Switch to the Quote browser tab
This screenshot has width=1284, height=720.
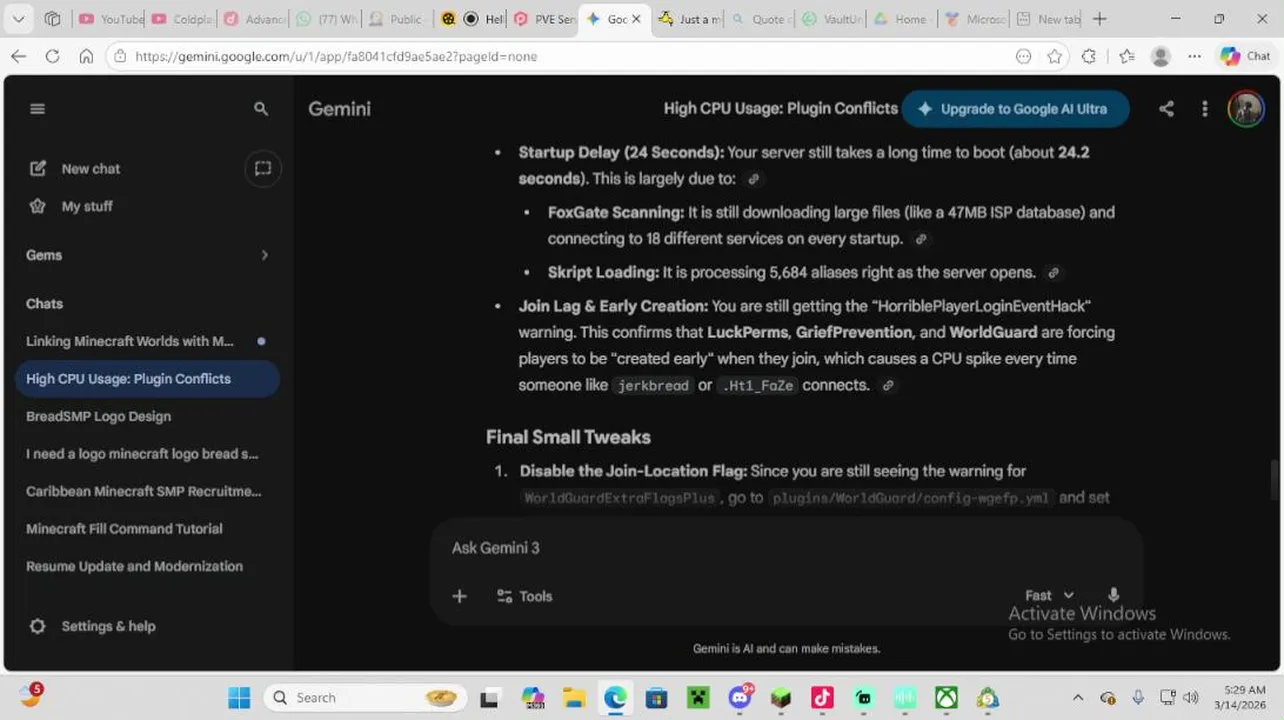759,19
